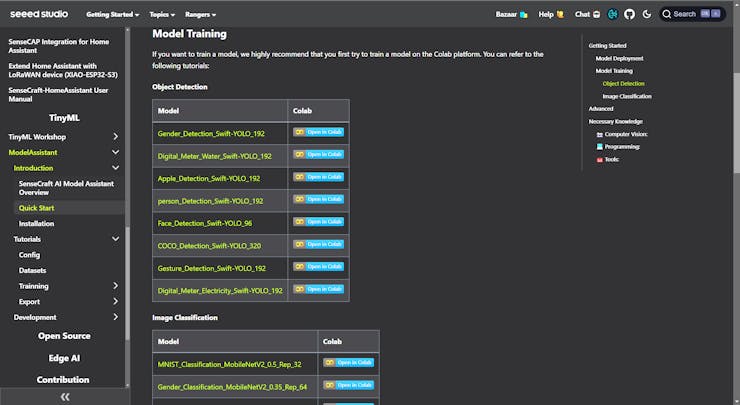Open Colab badge for Digital_Meter_Water_Swift-YOLO_192

click(319, 154)
